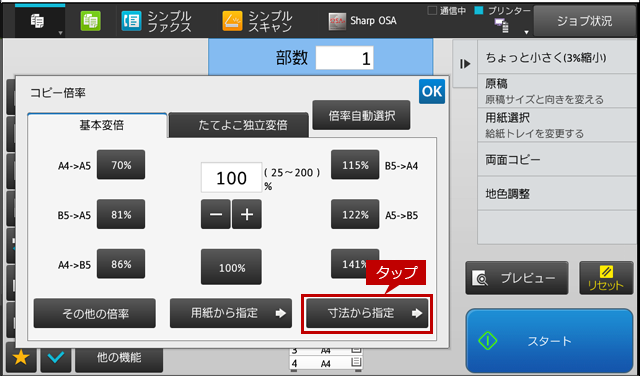Image resolution: width=640 pixels, height=376 pixels.
Task: Open シンプルファクス mode
Action: click(156, 21)
